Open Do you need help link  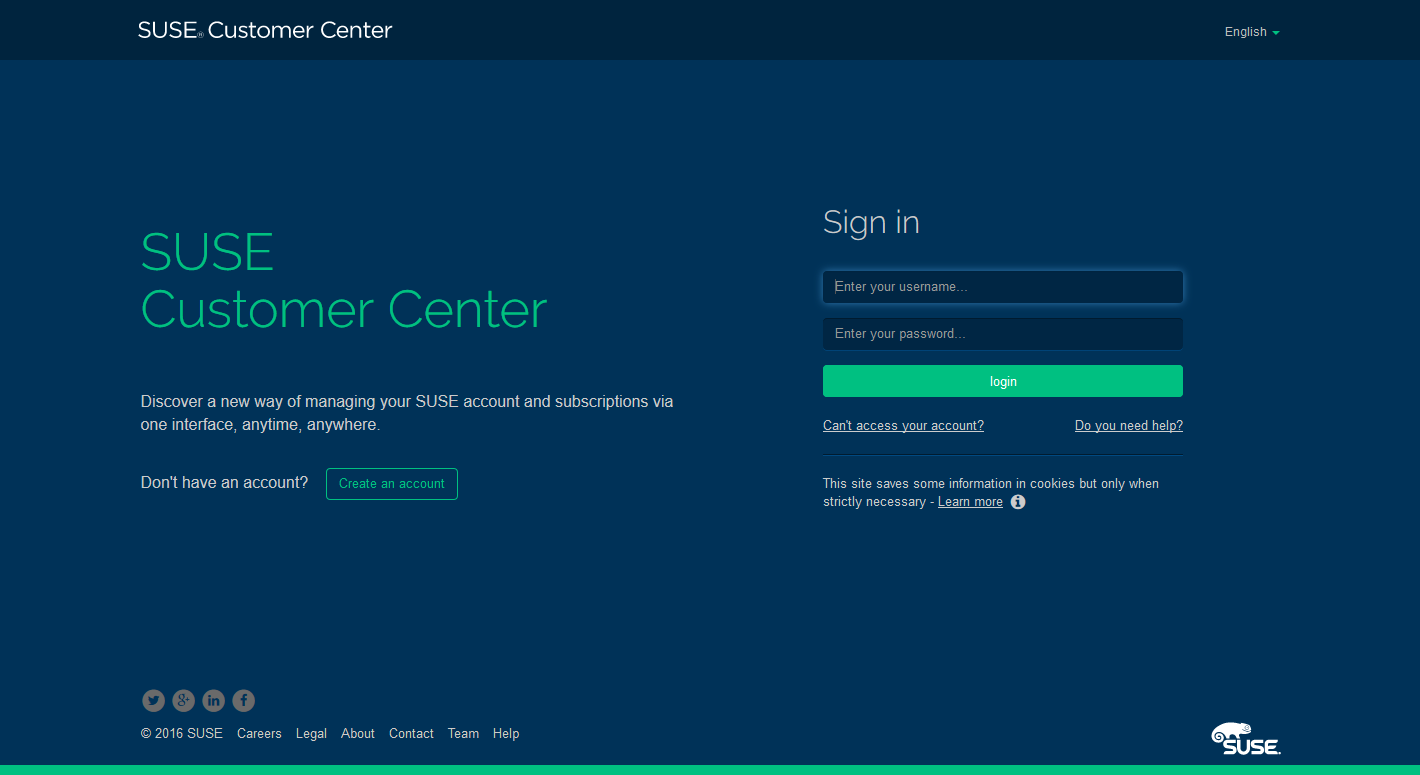[x=1129, y=426]
